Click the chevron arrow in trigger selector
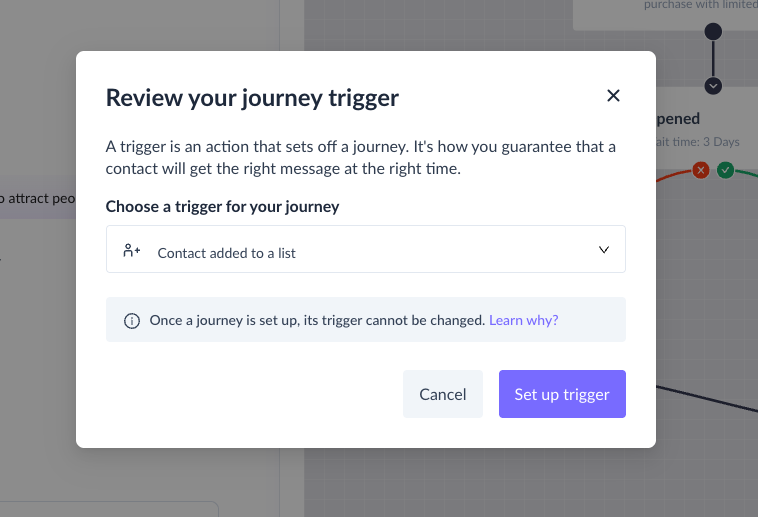This screenshot has width=758, height=517. pyautogui.click(x=604, y=250)
